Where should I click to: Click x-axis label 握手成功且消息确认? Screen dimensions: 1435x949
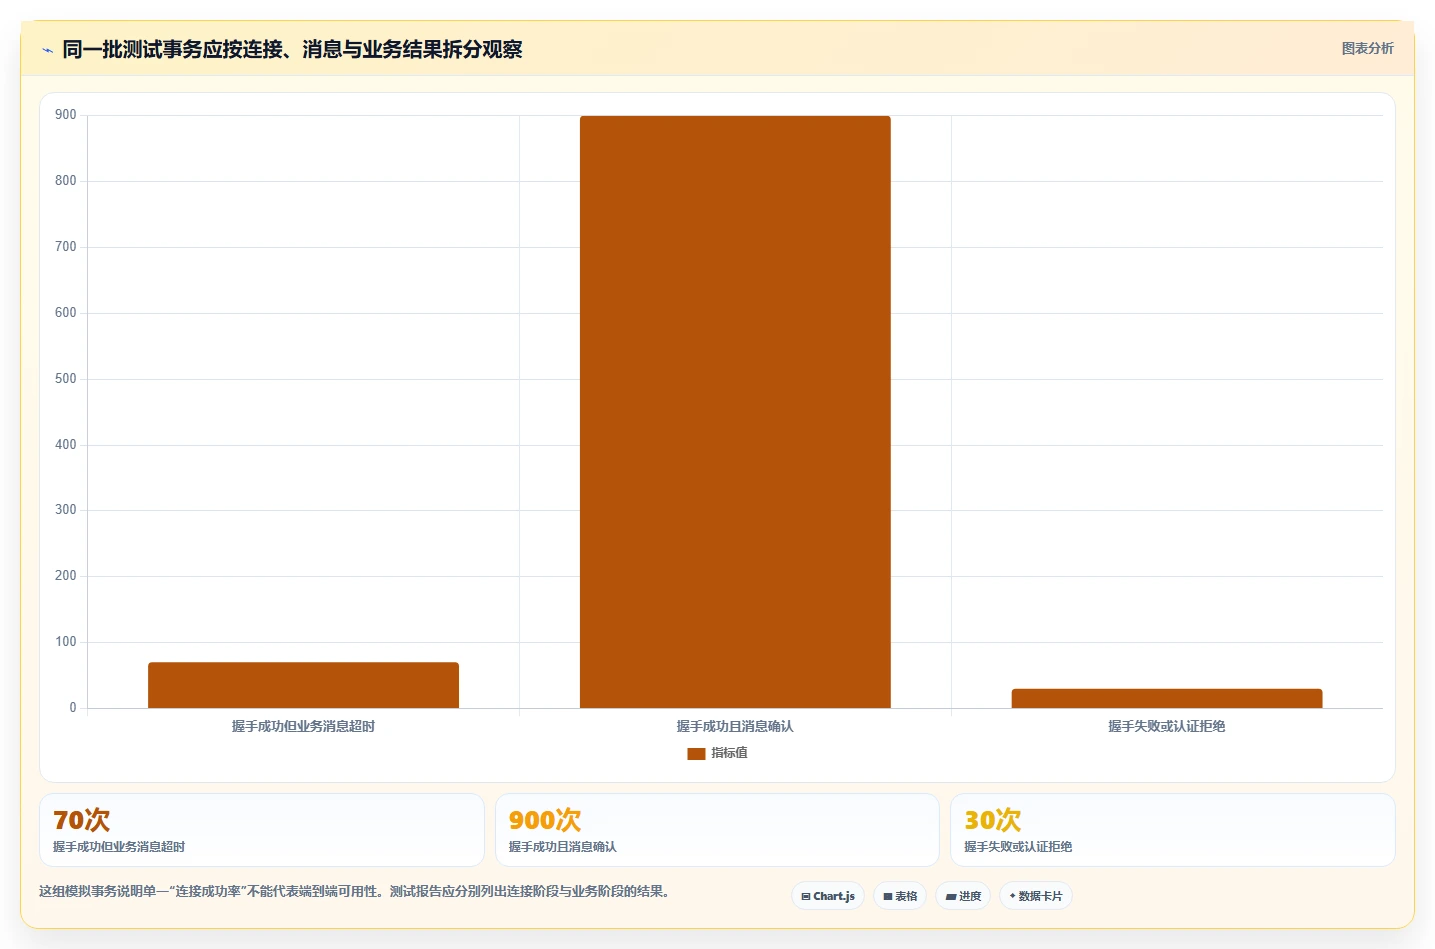[735, 726]
